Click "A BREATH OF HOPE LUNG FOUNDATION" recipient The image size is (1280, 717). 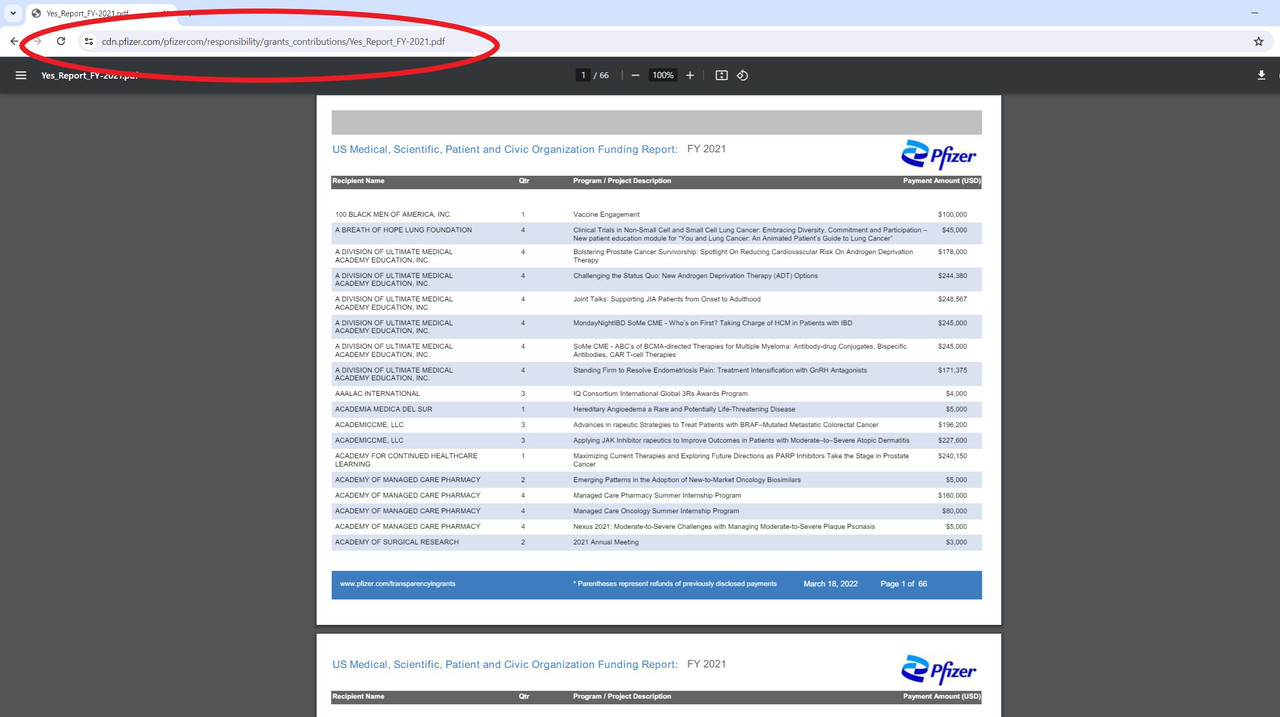403,230
